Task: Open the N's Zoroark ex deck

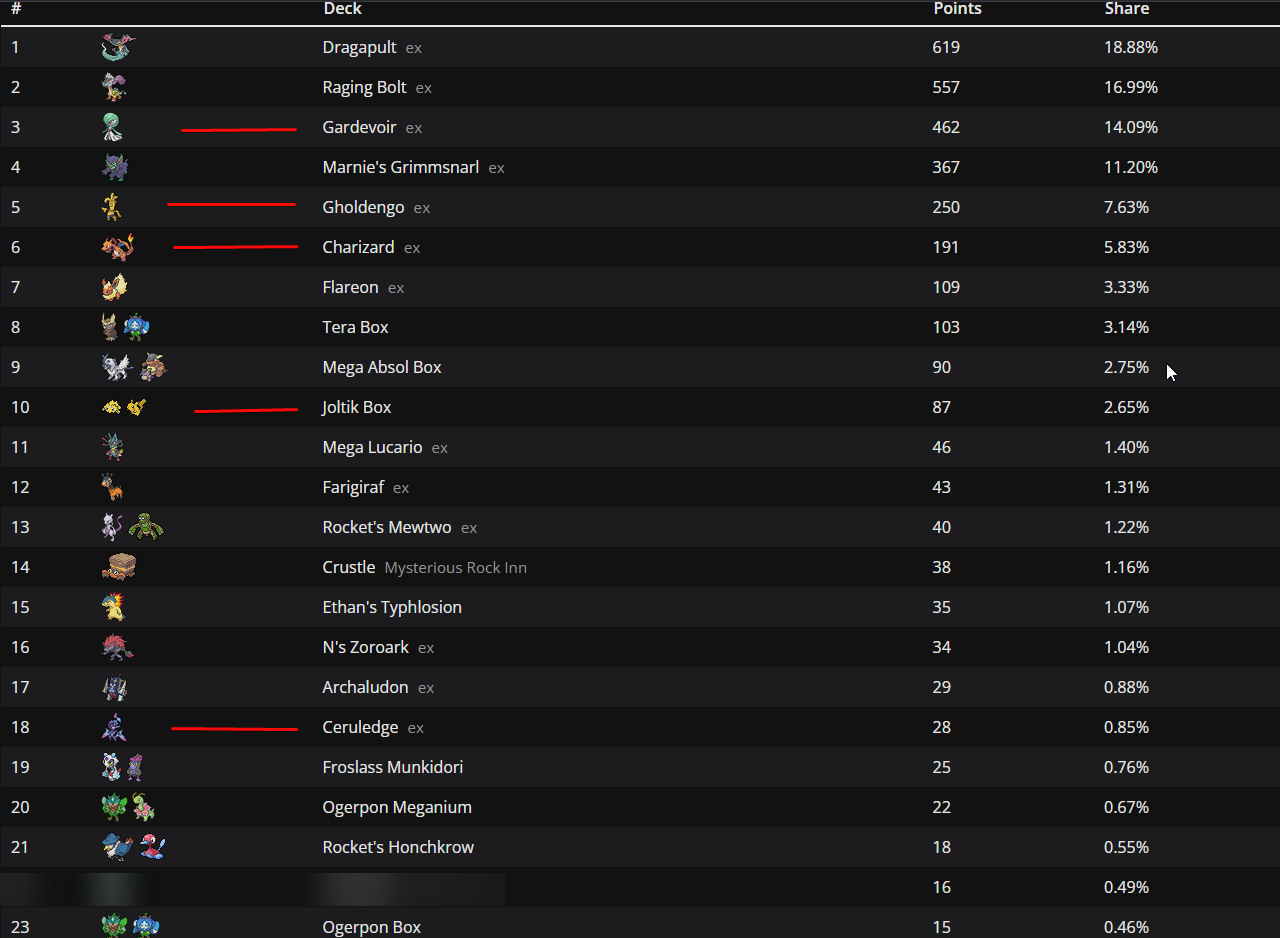Action: (x=378, y=647)
